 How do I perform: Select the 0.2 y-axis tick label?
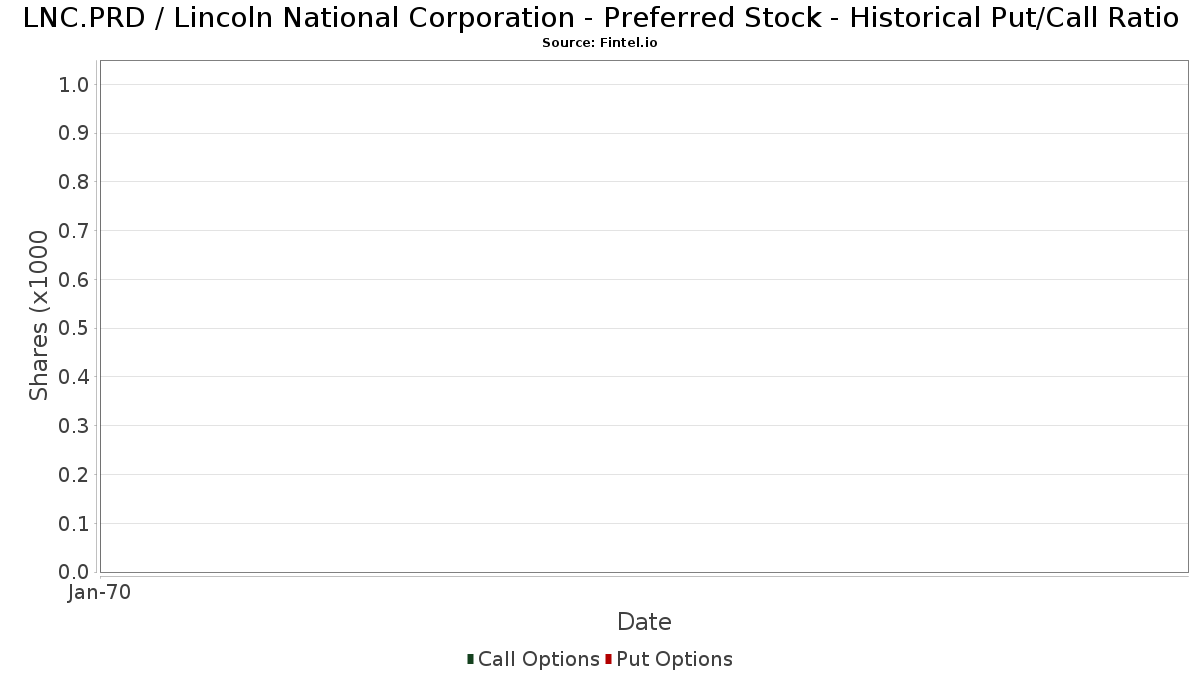pyautogui.click(x=75, y=475)
